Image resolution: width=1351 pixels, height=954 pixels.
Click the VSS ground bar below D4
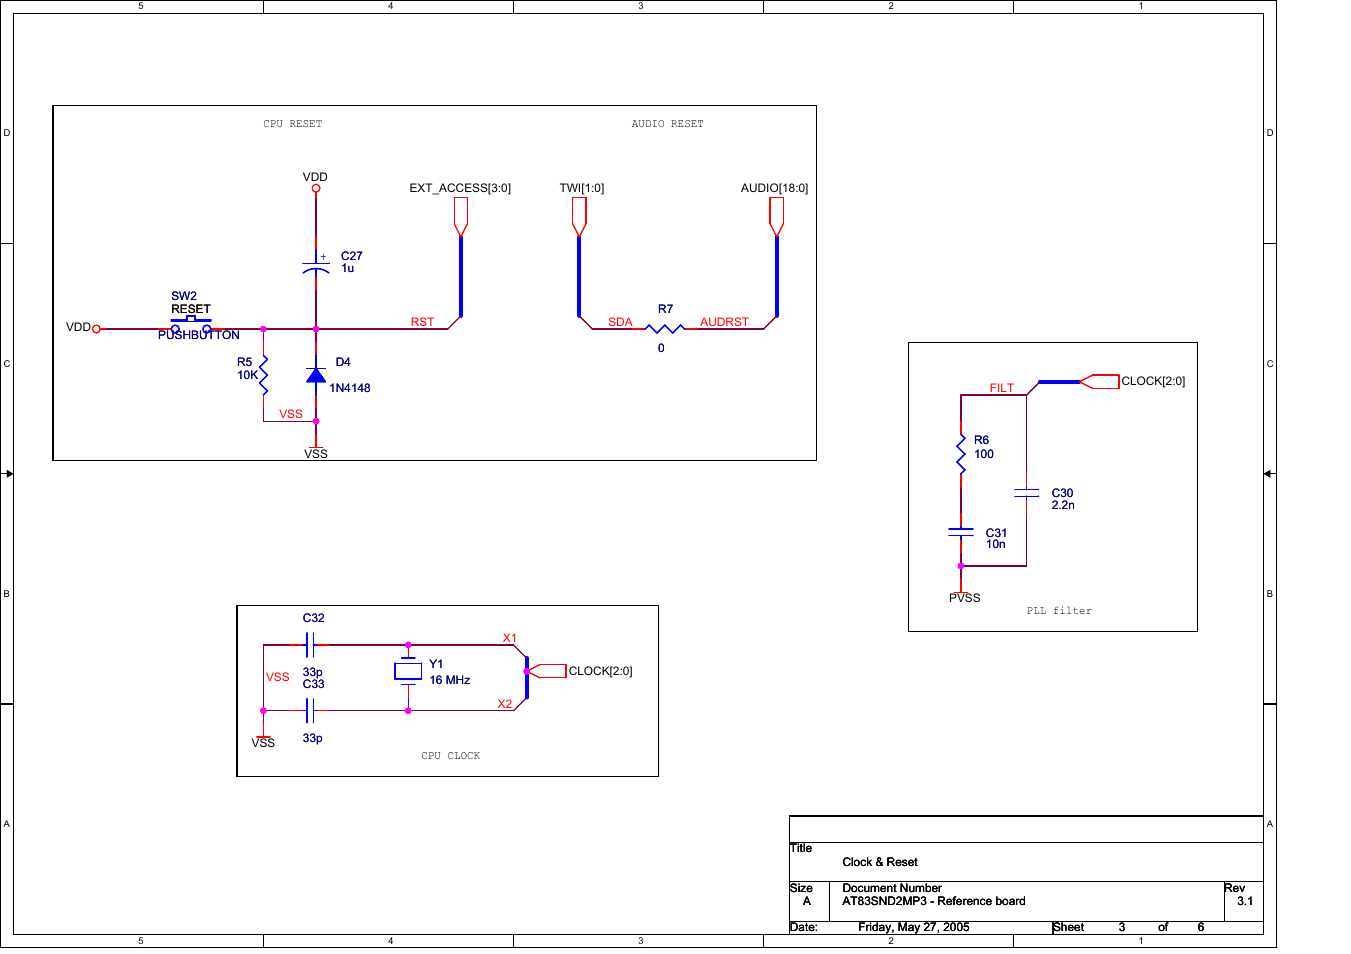pyautogui.click(x=316, y=448)
